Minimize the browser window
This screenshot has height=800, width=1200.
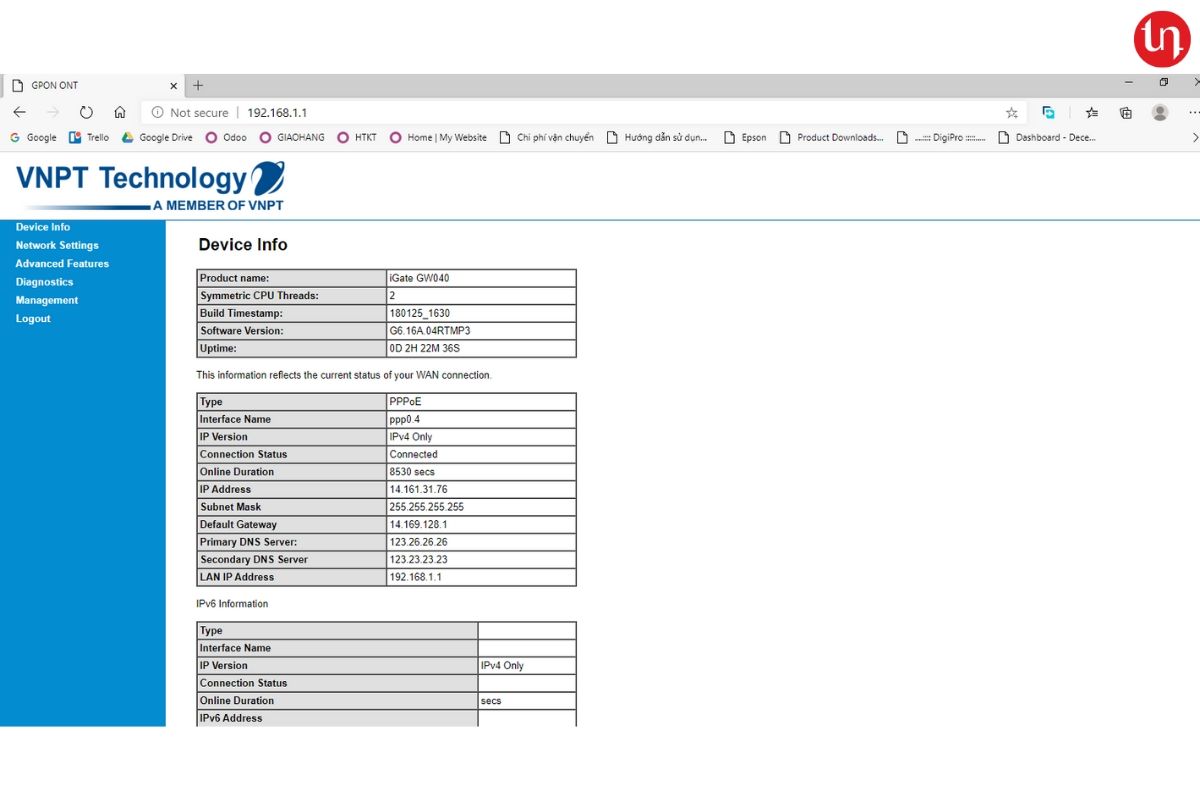point(1129,82)
